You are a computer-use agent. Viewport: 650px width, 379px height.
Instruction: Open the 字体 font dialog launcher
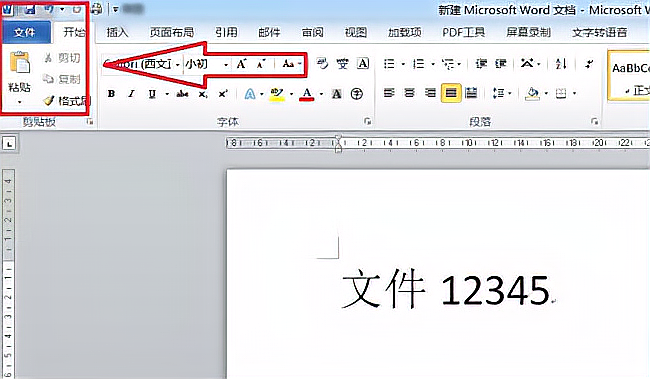[367, 121]
